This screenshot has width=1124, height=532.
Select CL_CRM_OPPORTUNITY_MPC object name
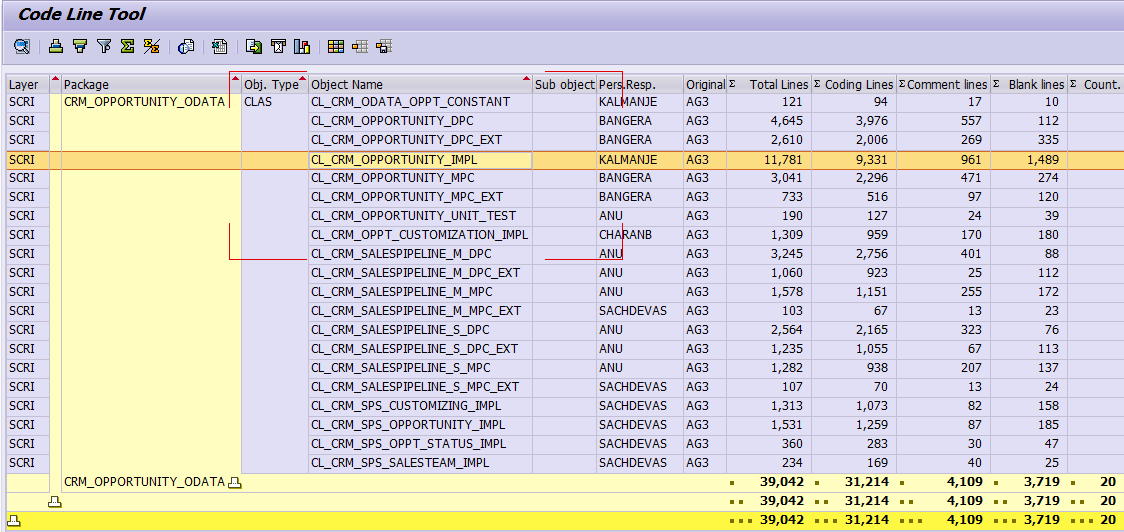393,178
